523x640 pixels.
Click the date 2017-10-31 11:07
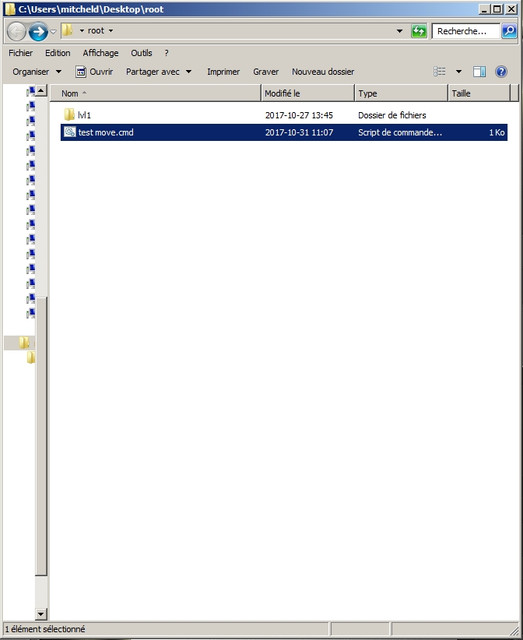[299, 133]
